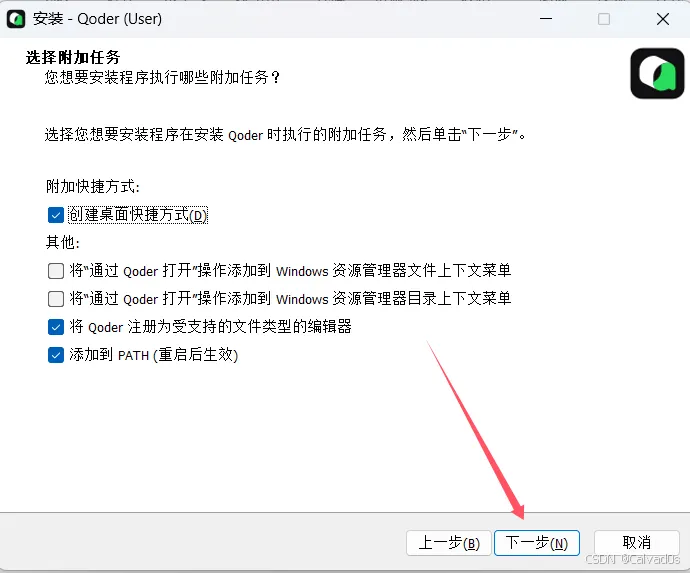Close the Qoder installer window
The image size is (690, 573).
click(x=663, y=19)
